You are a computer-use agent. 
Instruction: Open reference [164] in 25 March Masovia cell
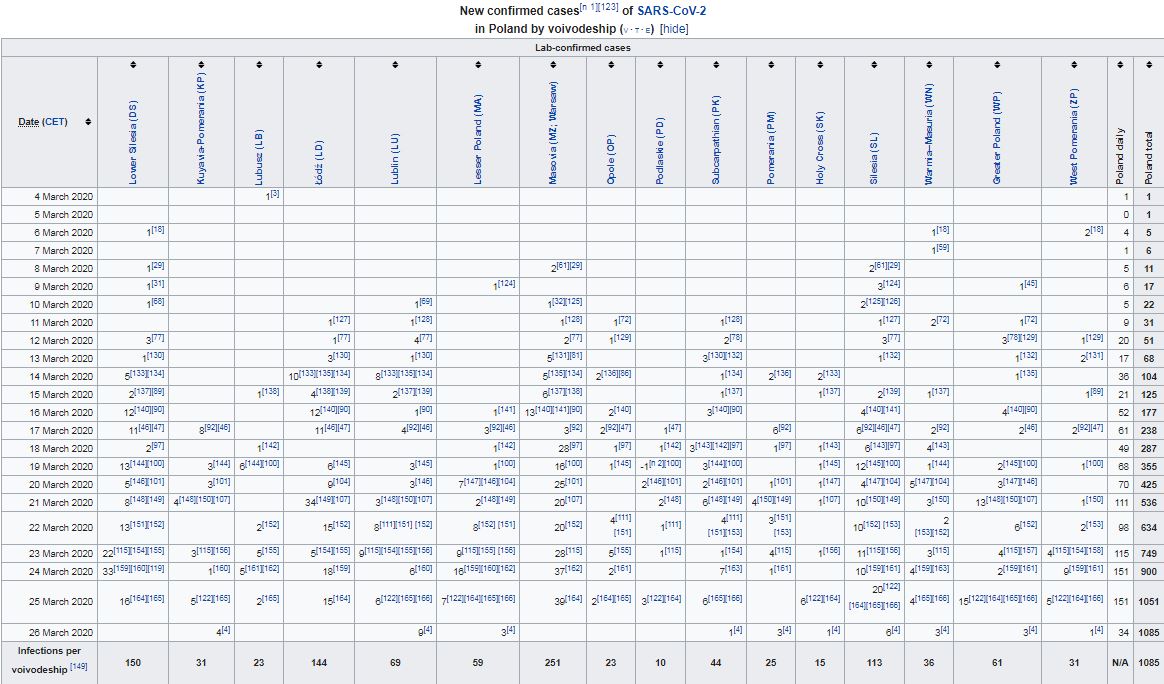575,599
